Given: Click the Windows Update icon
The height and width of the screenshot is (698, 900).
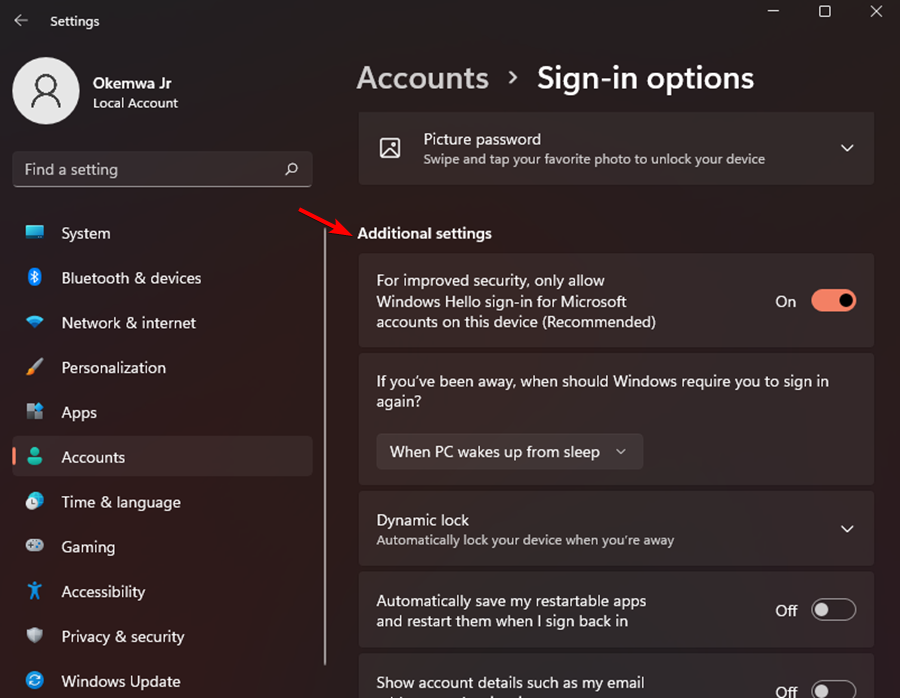Looking at the screenshot, I should point(36,681).
